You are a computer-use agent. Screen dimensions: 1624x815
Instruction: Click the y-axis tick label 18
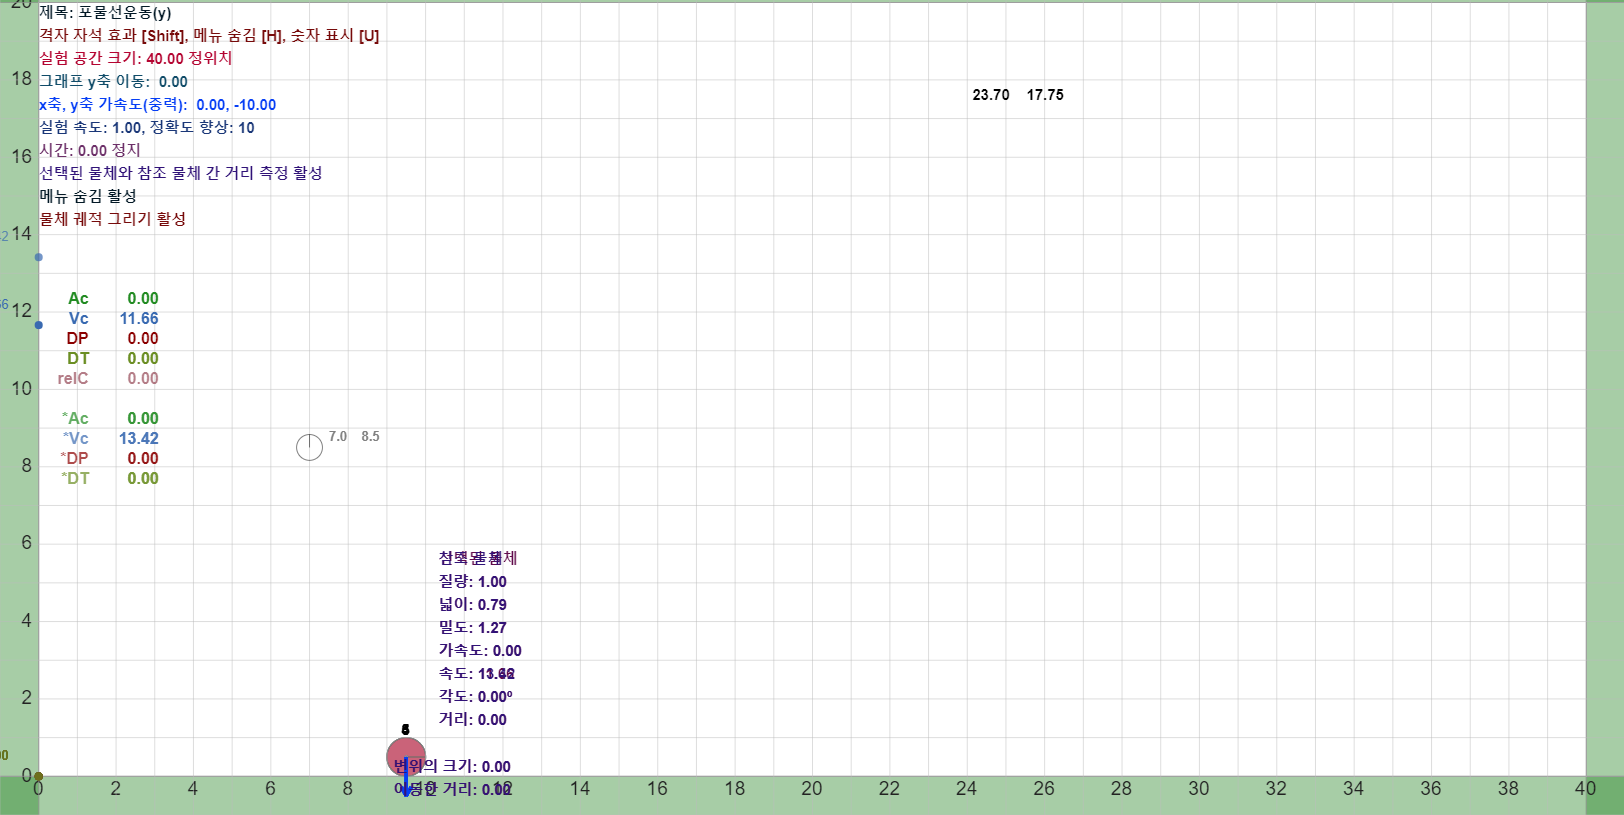coord(22,78)
